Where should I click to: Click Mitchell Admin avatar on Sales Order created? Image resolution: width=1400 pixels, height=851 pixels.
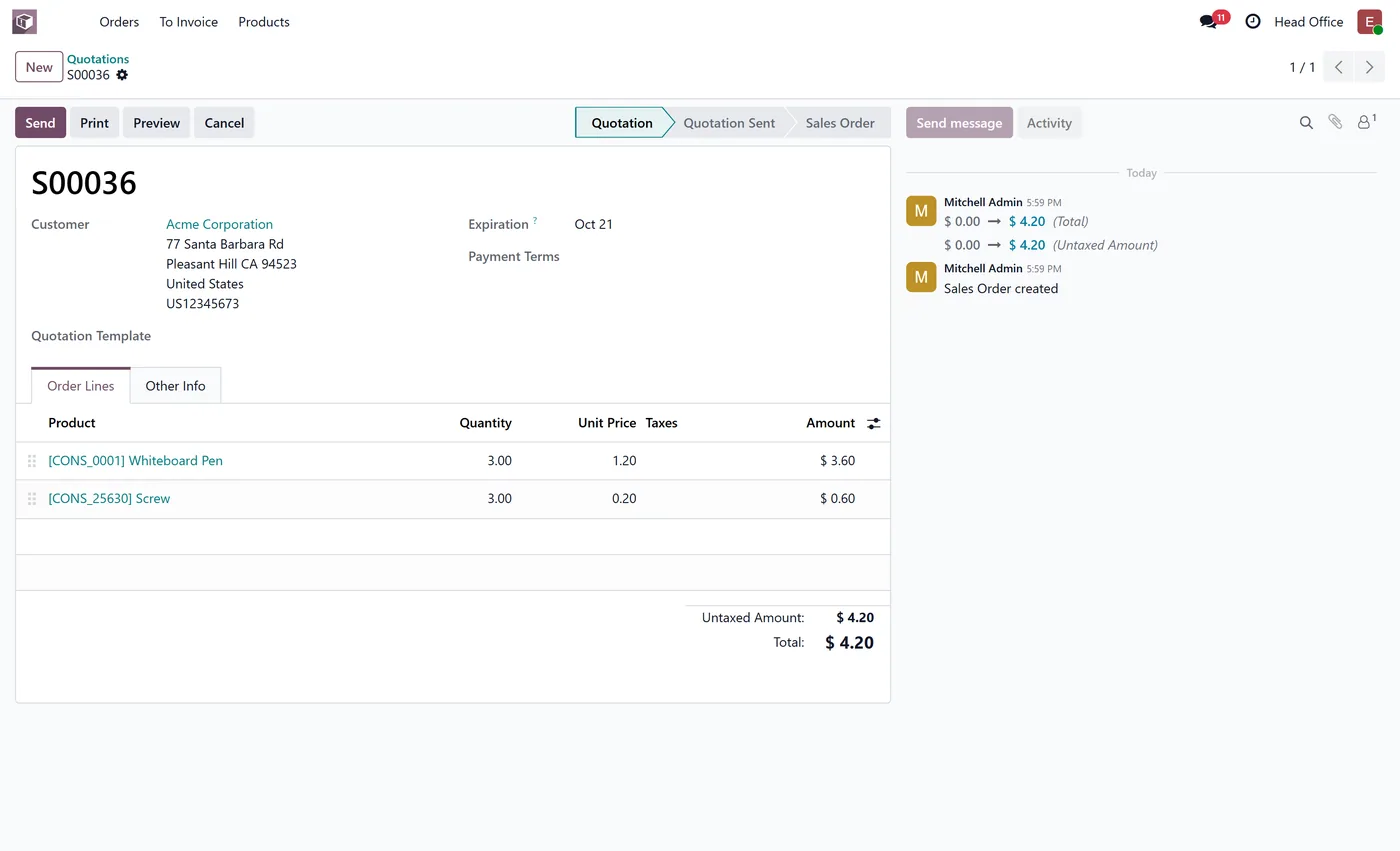click(x=921, y=277)
